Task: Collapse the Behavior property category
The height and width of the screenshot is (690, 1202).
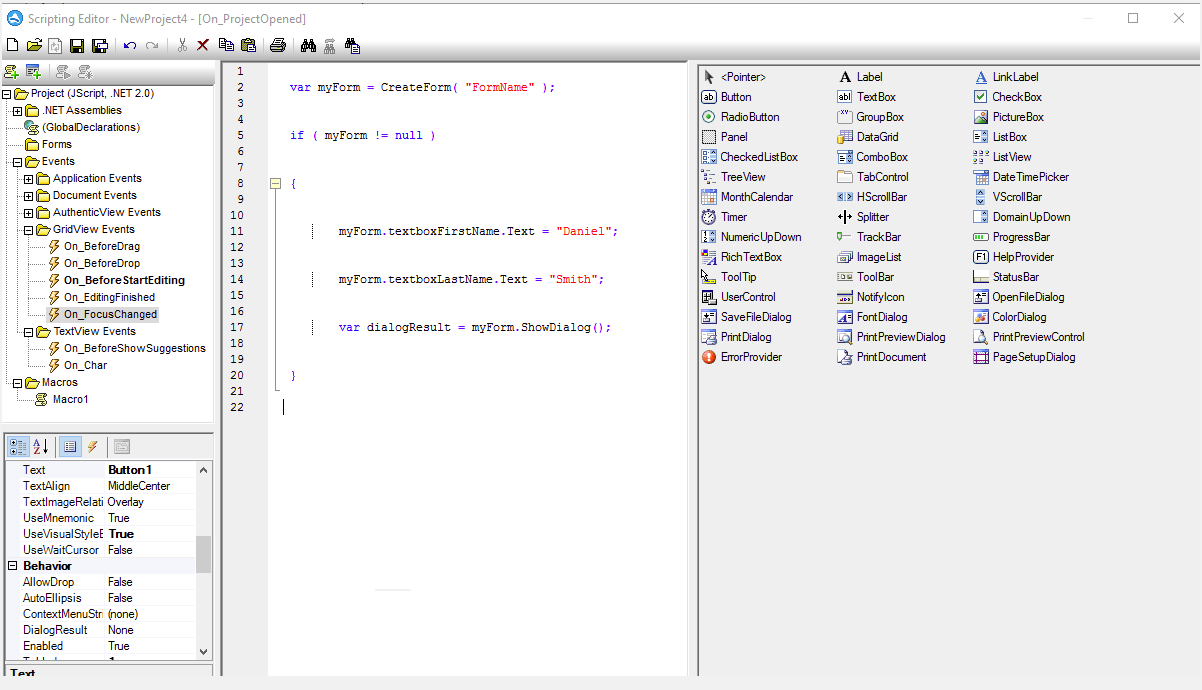Action: tap(13, 566)
